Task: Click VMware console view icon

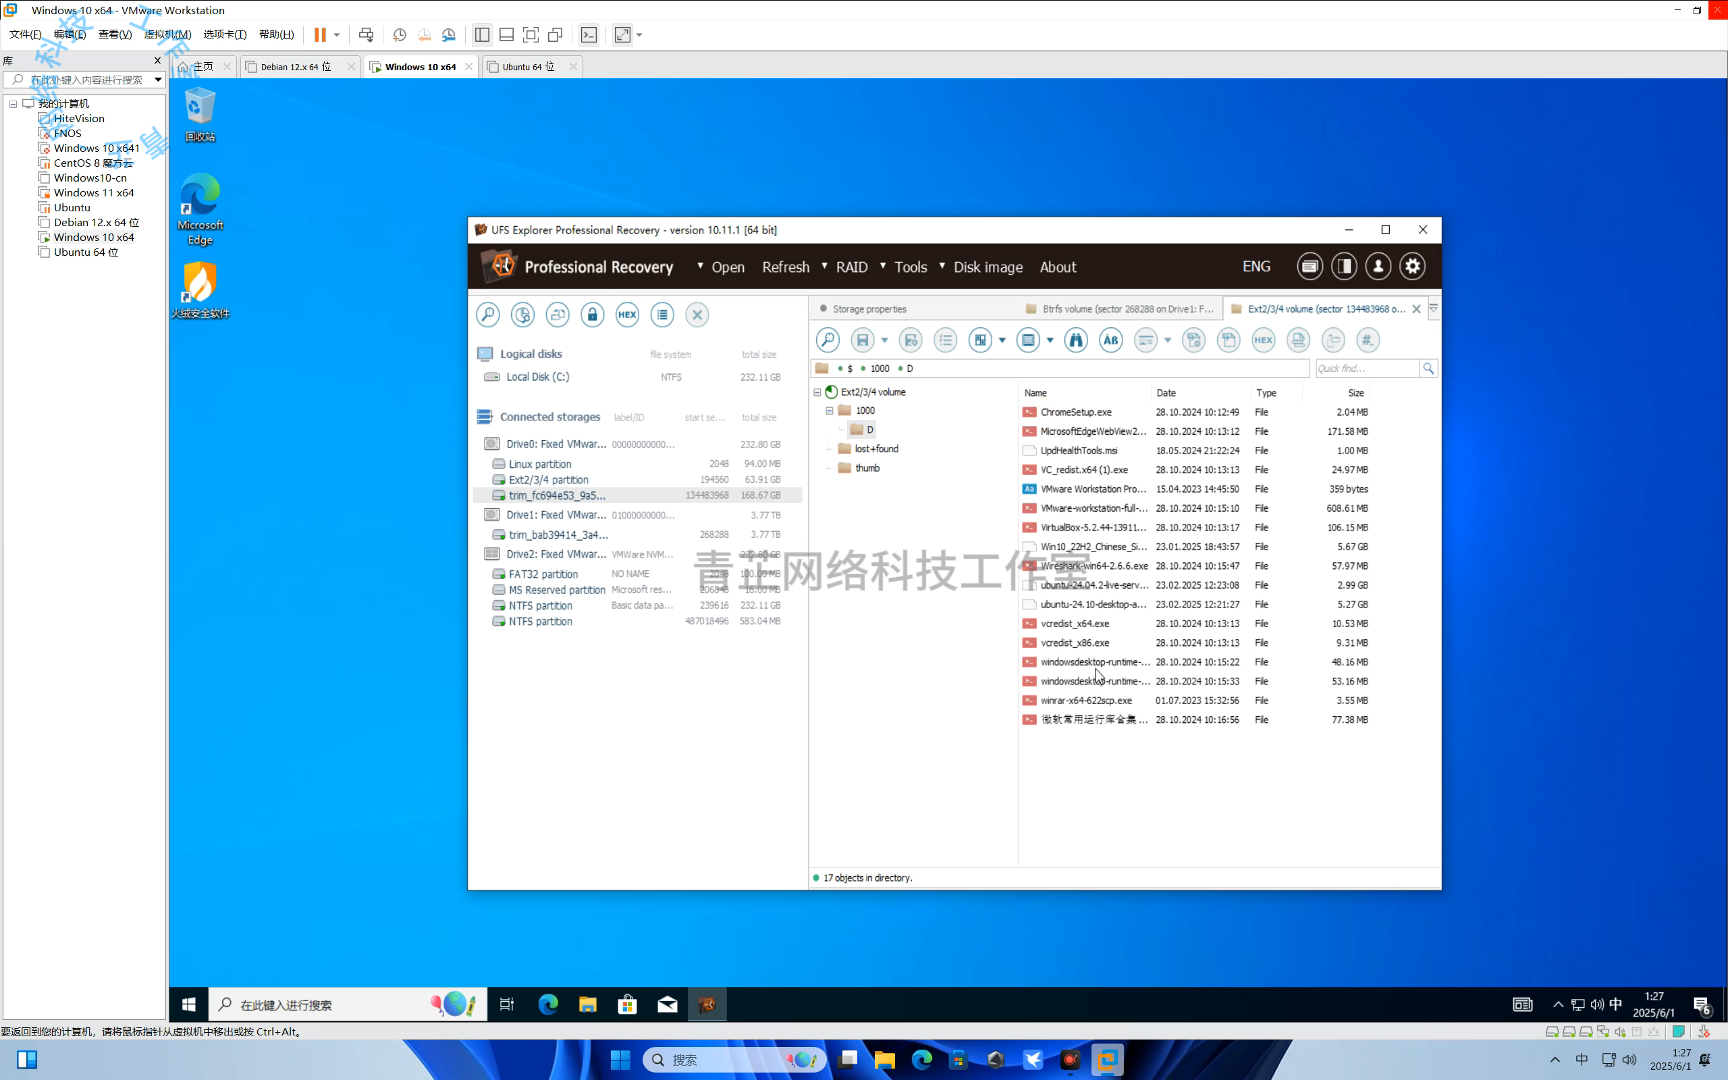Action: point(589,35)
